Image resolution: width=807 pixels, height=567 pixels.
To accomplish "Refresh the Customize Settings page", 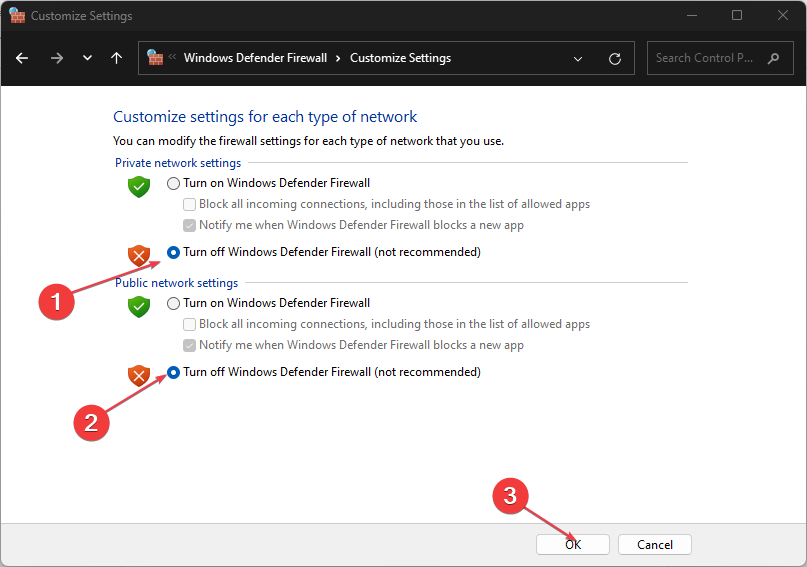I will tap(615, 59).
